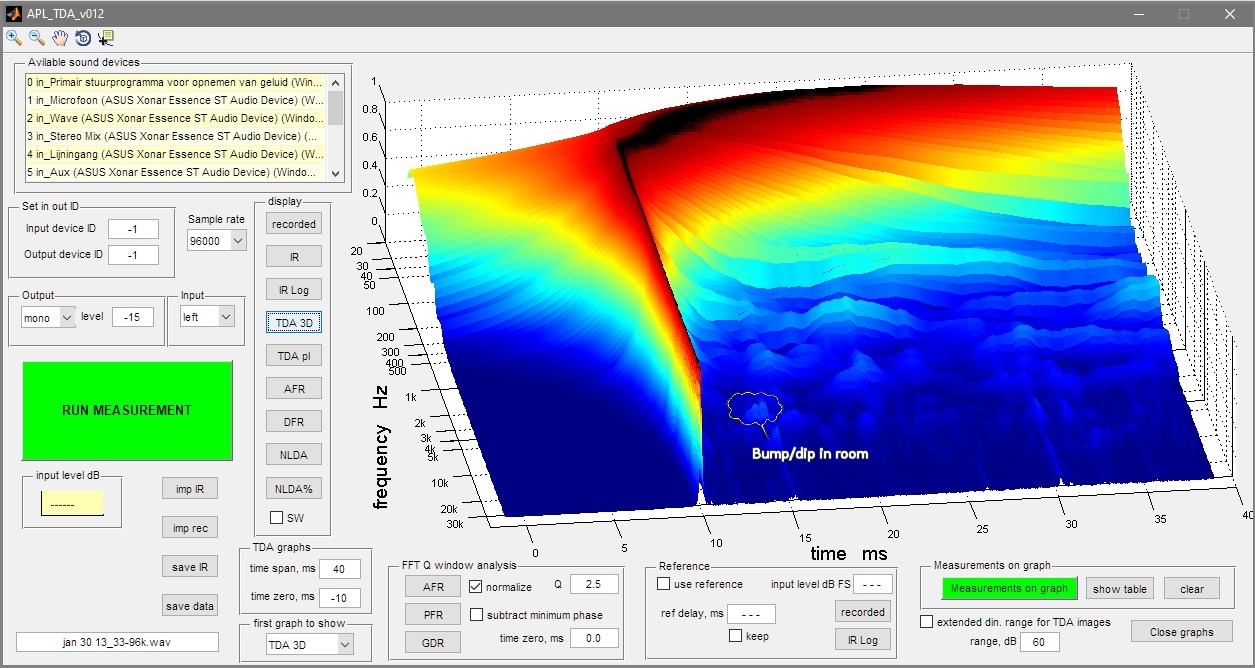Click the RUN MEASUREMENT button
The image size is (1255, 668).
[x=127, y=410]
